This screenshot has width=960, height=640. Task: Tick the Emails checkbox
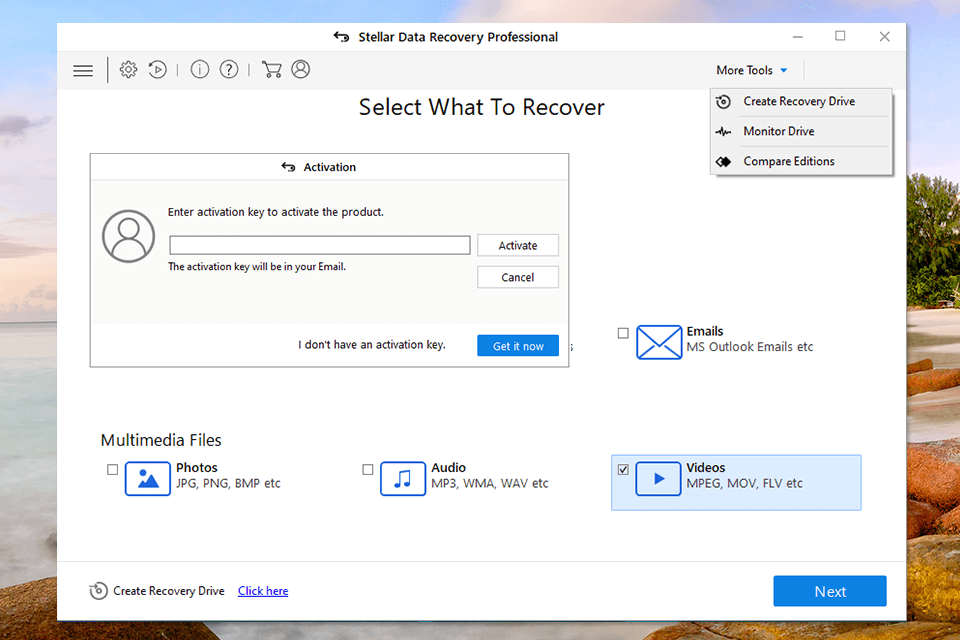(623, 333)
